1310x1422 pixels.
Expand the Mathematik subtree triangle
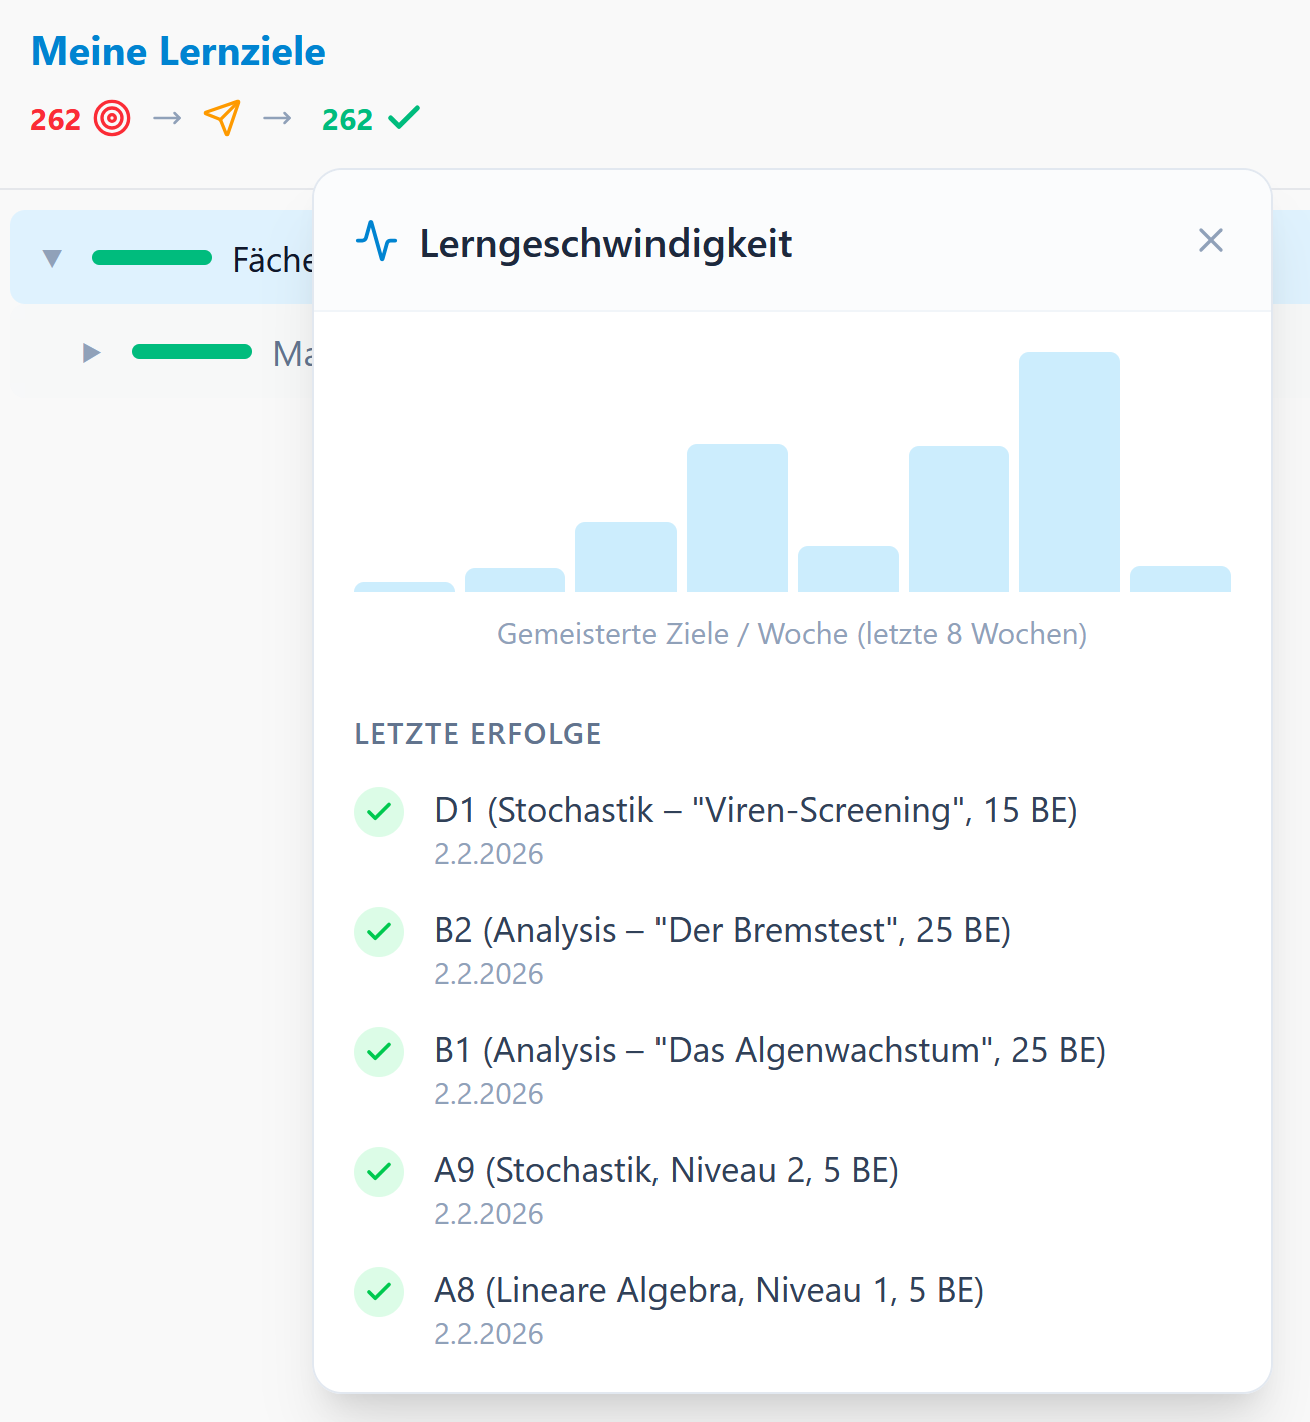(x=92, y=352)
